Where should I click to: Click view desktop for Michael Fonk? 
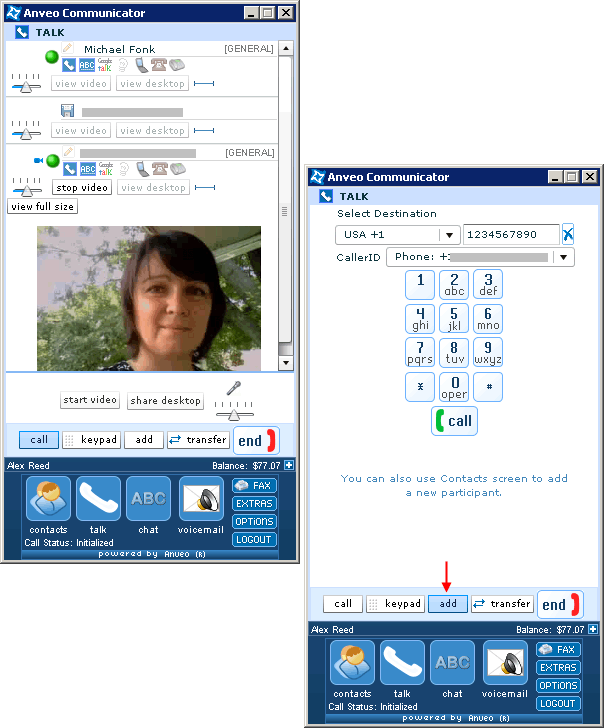point(152,84)
